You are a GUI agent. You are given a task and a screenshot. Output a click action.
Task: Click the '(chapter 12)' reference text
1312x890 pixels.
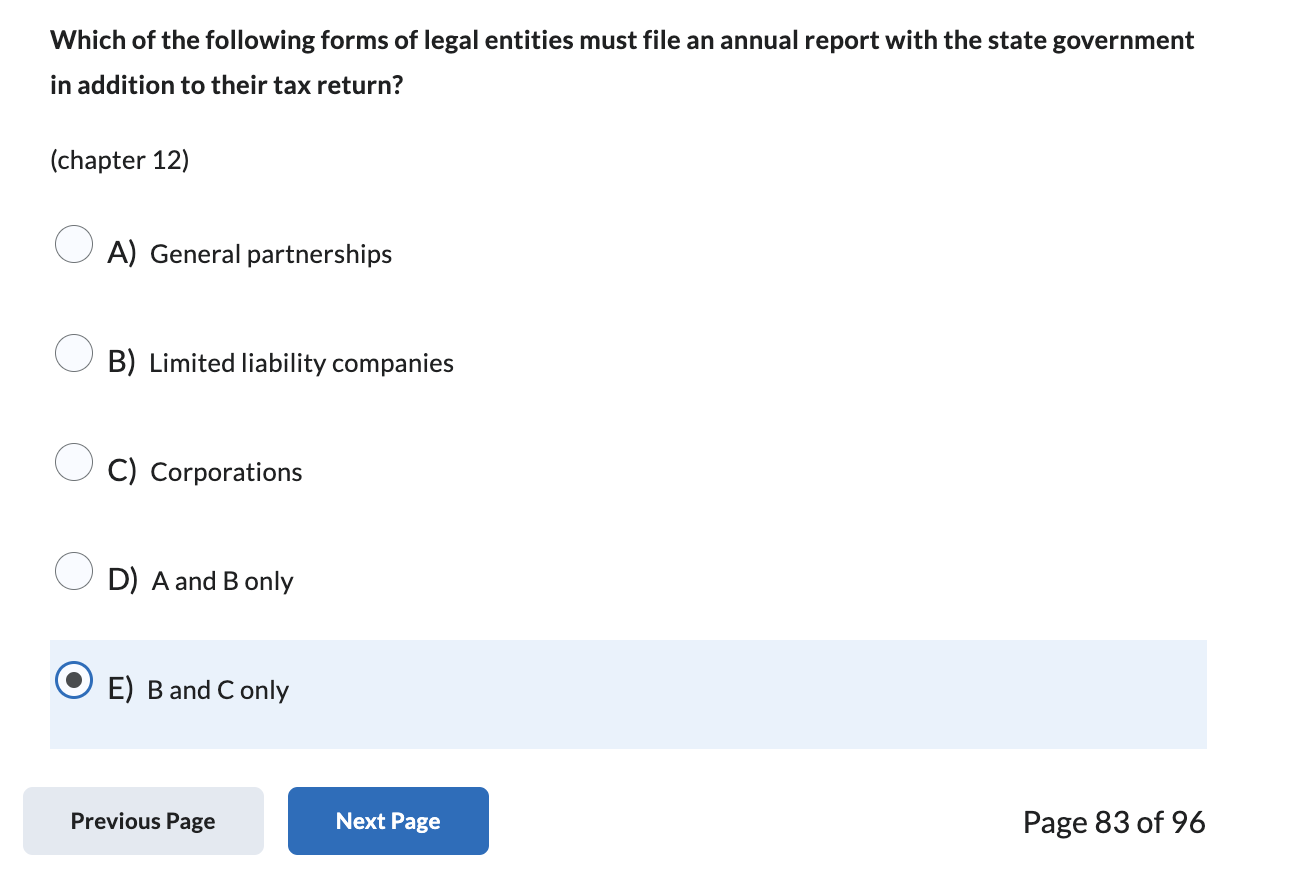pos(119,161)
